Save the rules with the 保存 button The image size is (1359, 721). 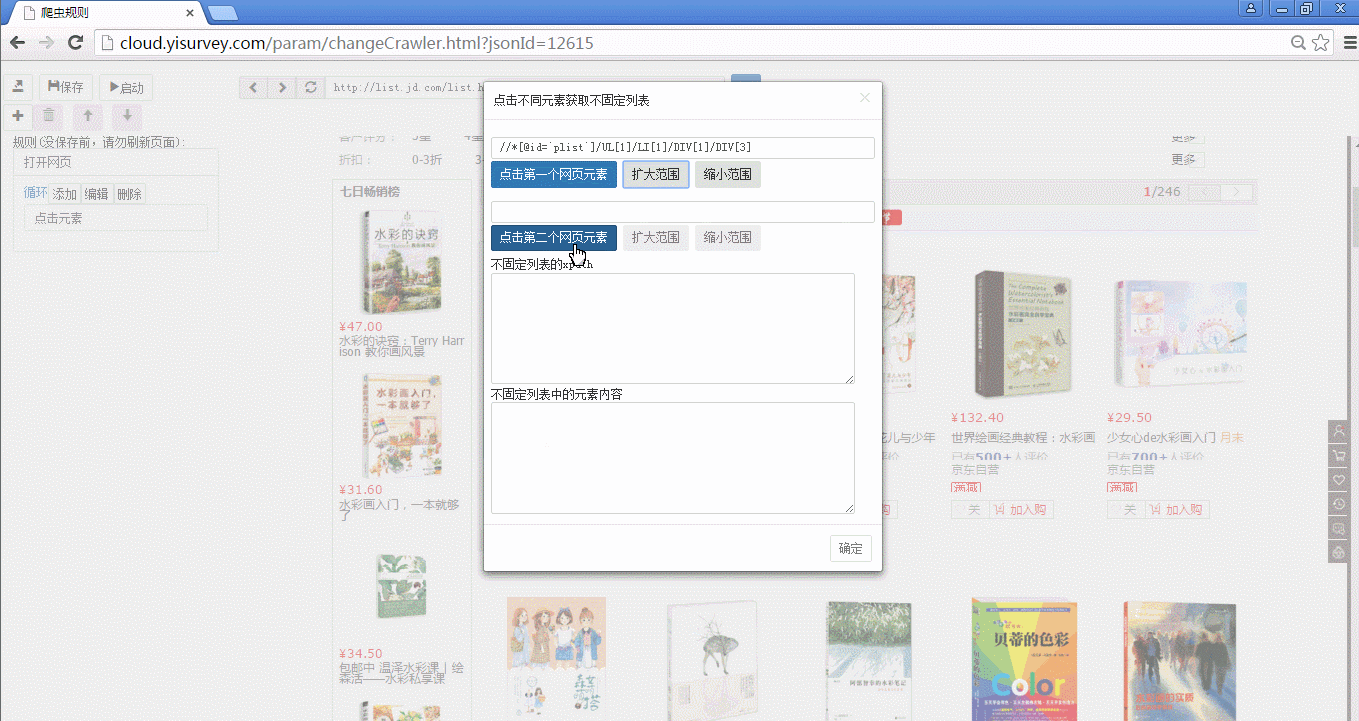[66, 87]
